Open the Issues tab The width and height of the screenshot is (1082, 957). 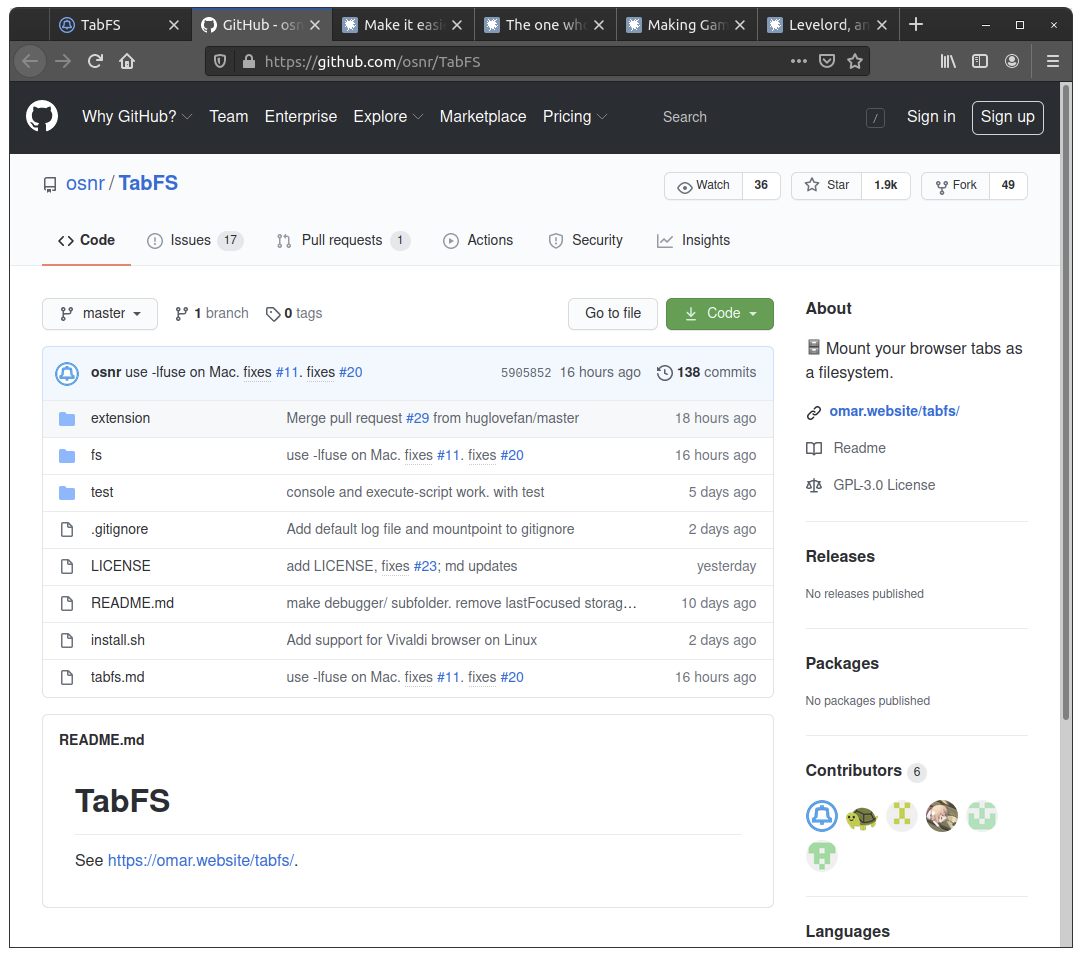(x=195, y=240)
